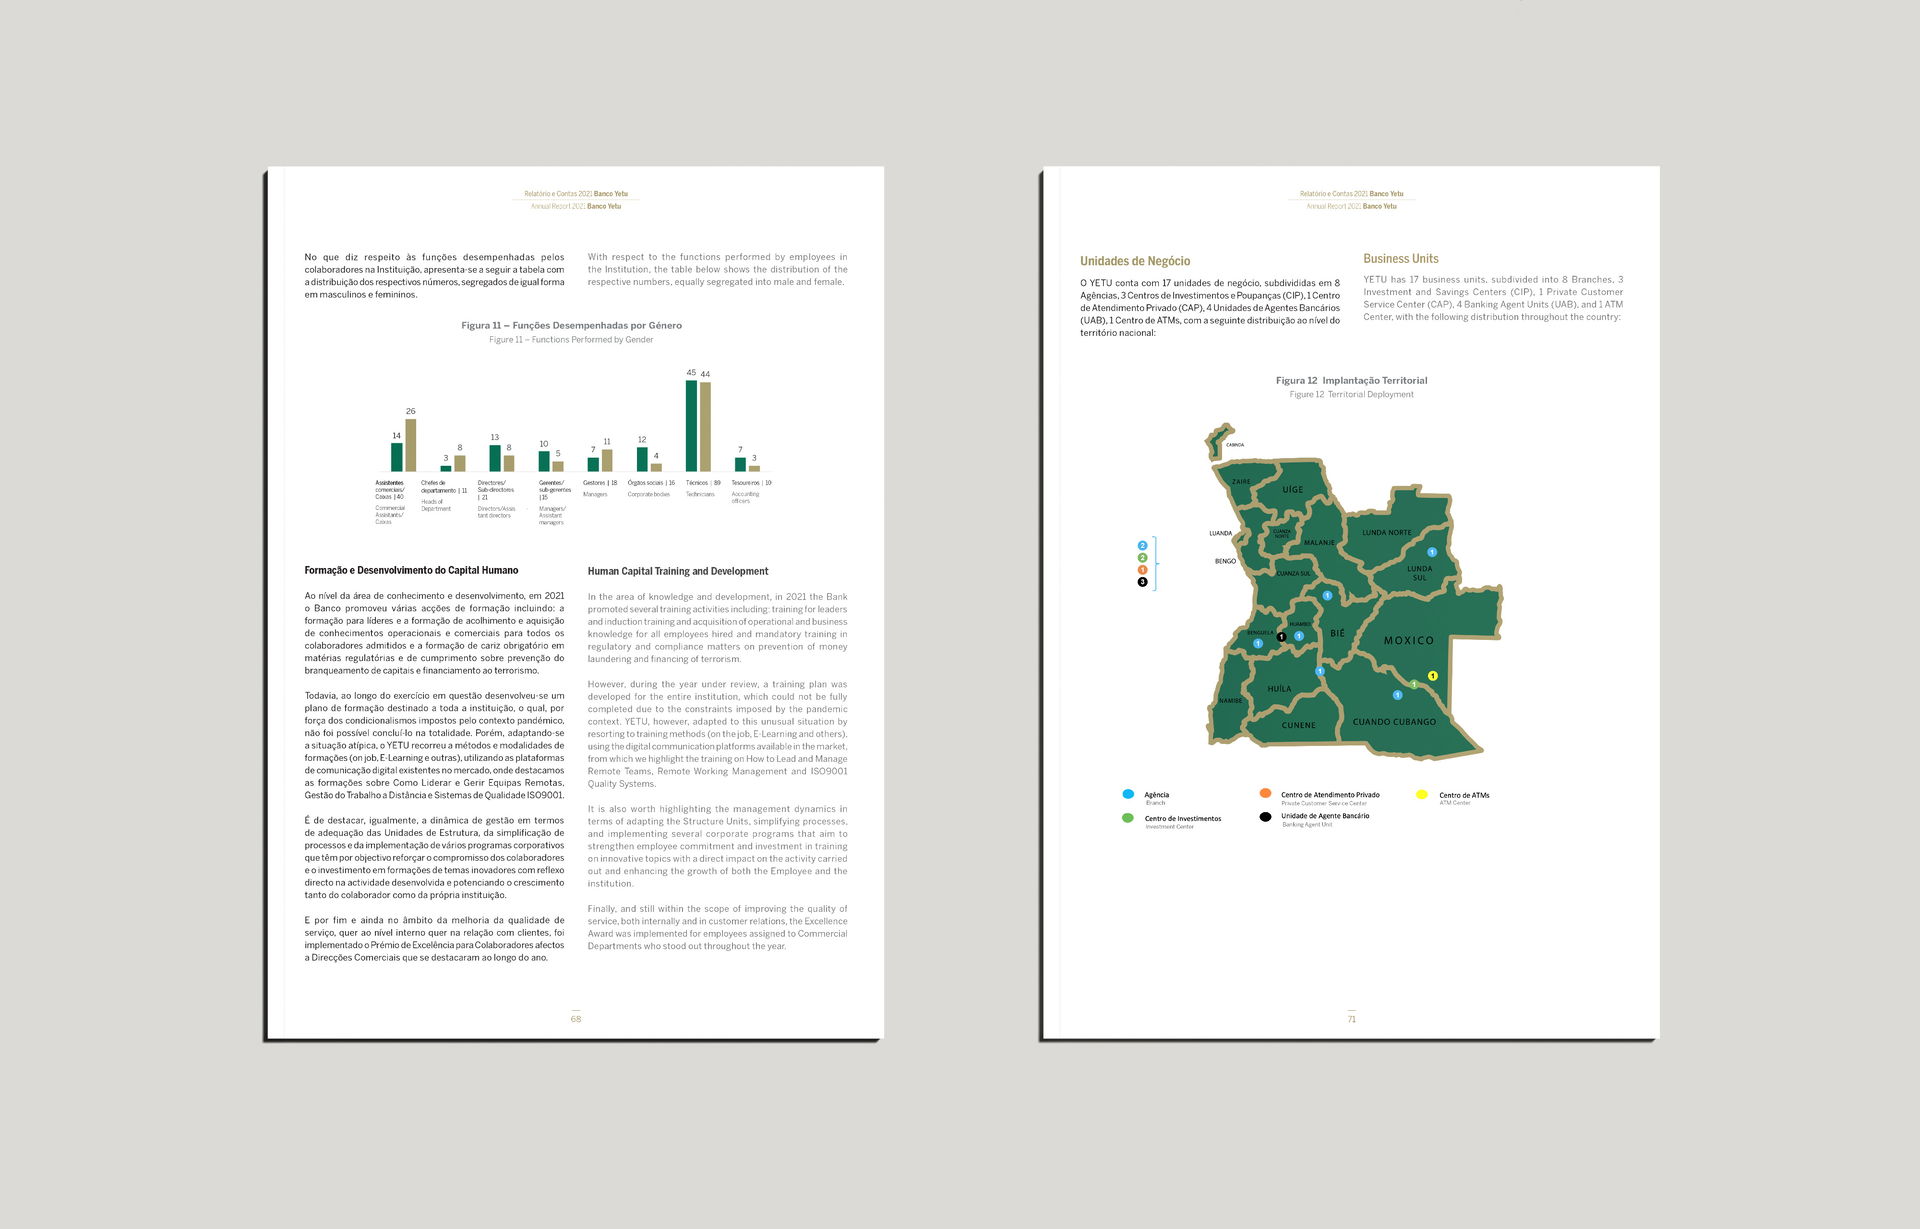Click the LUNDA NORTE province label
The width and height of the screenshot is (1920, 1229).
pos(1387,533)
